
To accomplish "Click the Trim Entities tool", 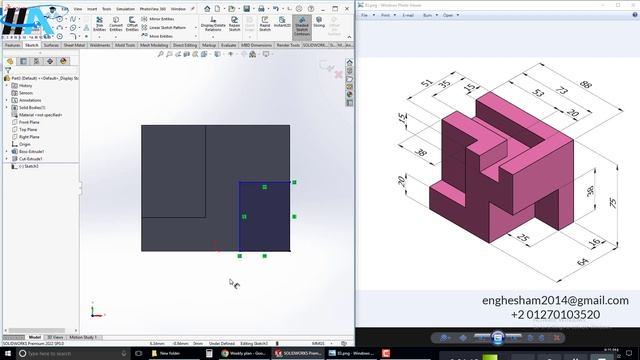I will click(99, 24).
